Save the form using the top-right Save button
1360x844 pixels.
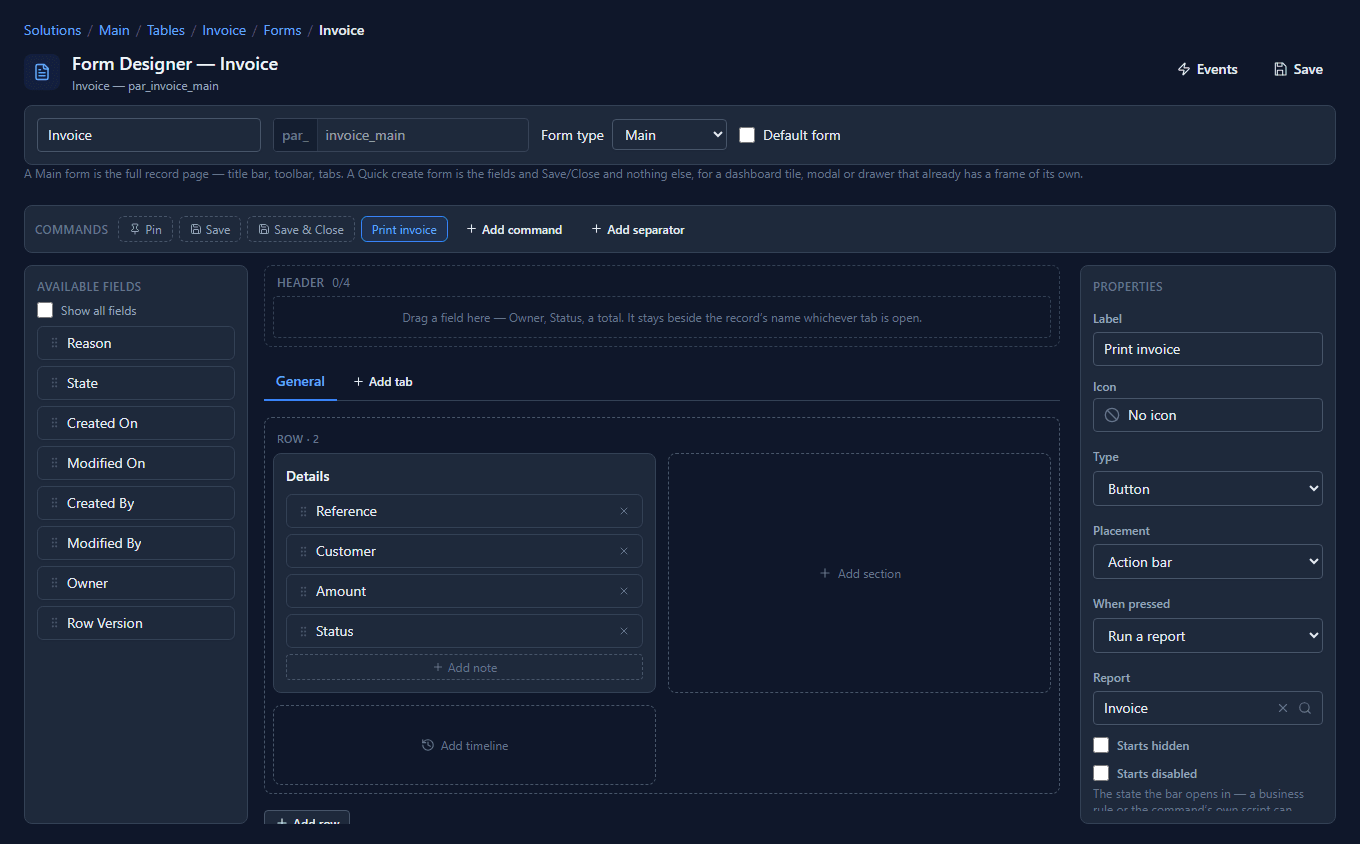coord(1298,69)
